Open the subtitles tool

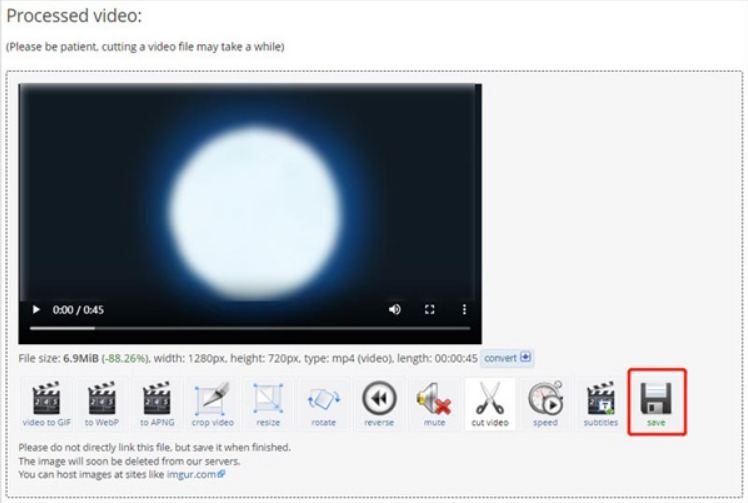pyautogui.click(x=601, y=404)
